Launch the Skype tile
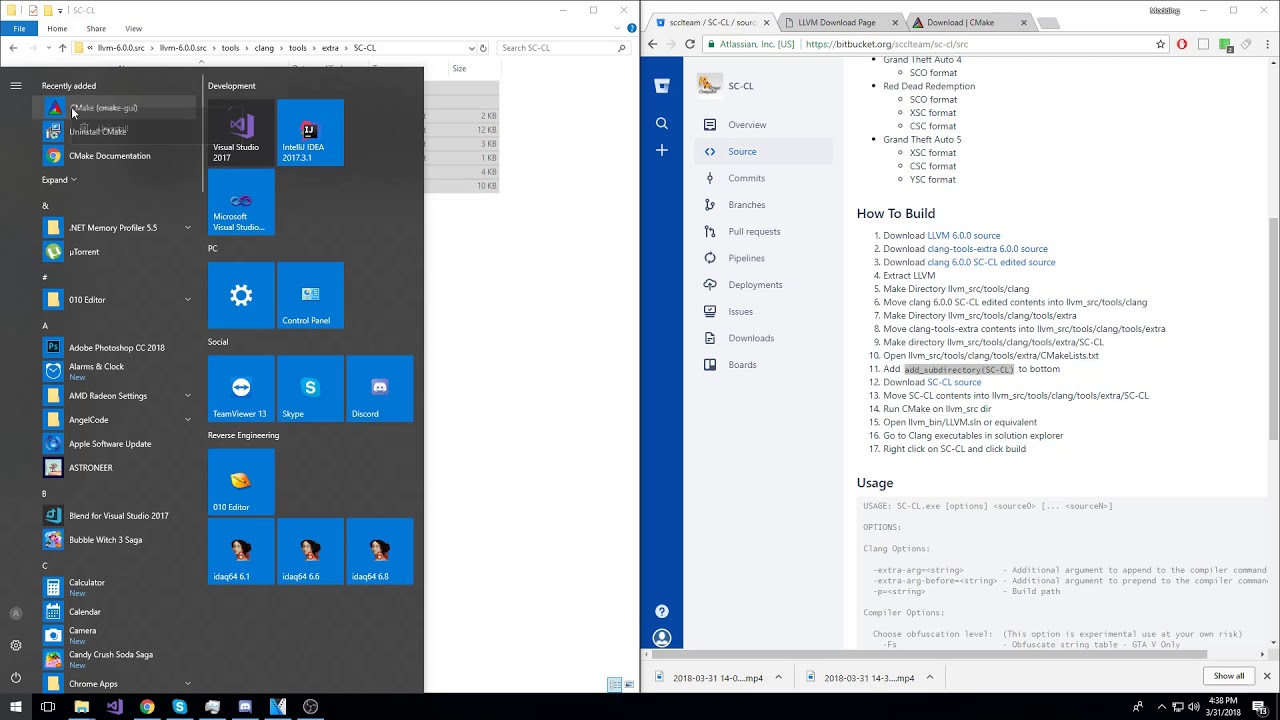 click(310, 388)
